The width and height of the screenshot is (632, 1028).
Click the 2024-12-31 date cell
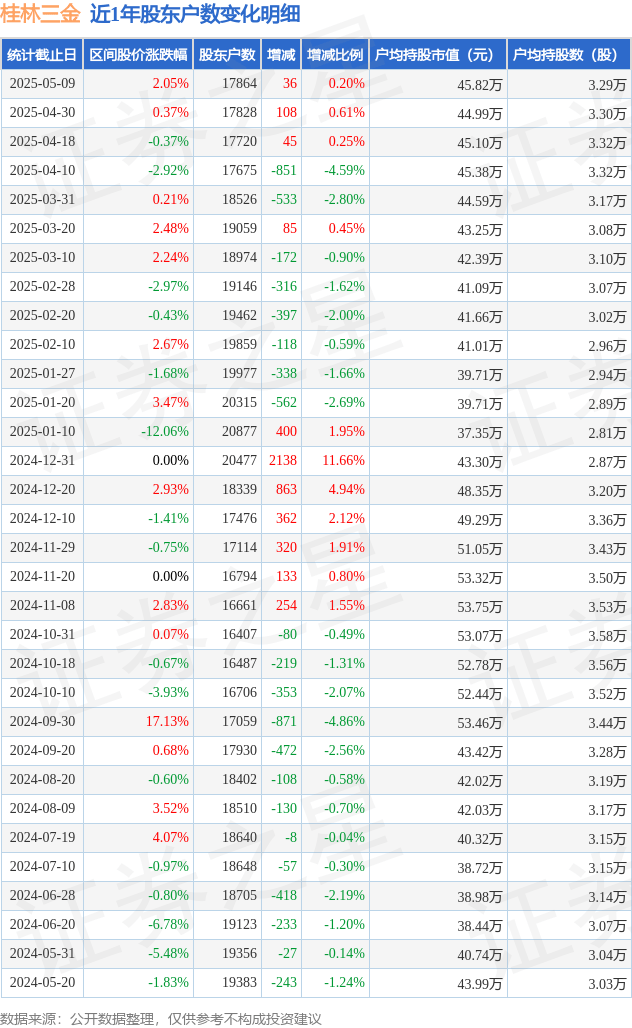pyautogui.click(x=42, y=461)
